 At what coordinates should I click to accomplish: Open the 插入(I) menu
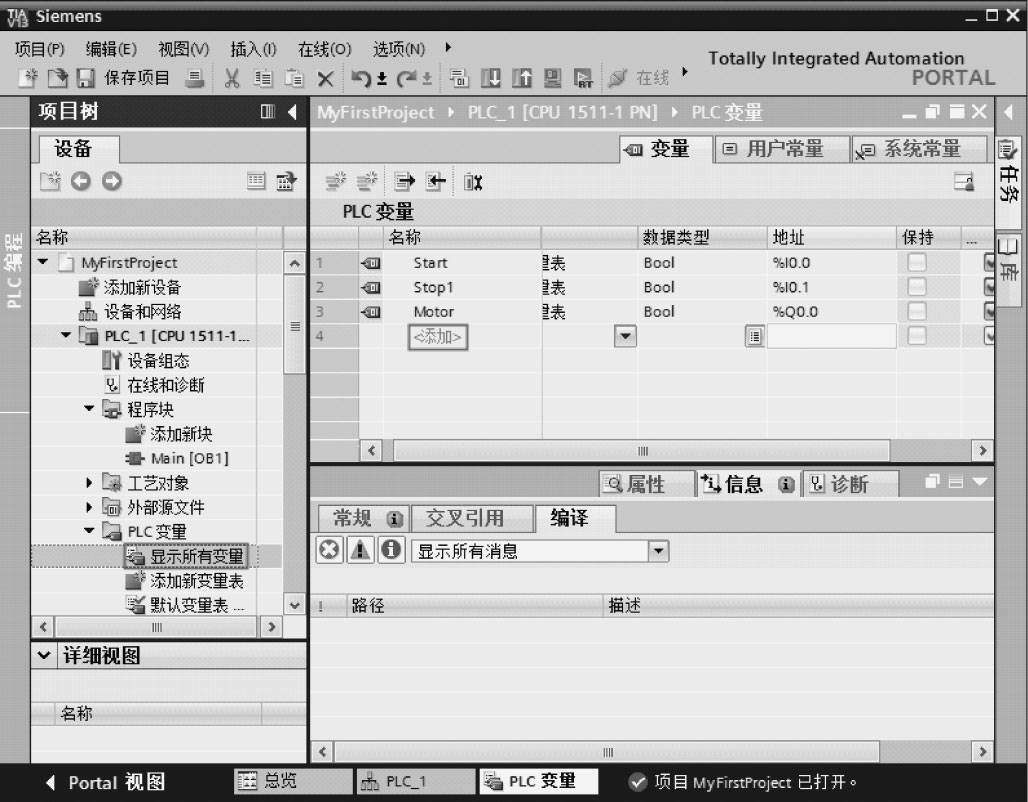(253, 49)
